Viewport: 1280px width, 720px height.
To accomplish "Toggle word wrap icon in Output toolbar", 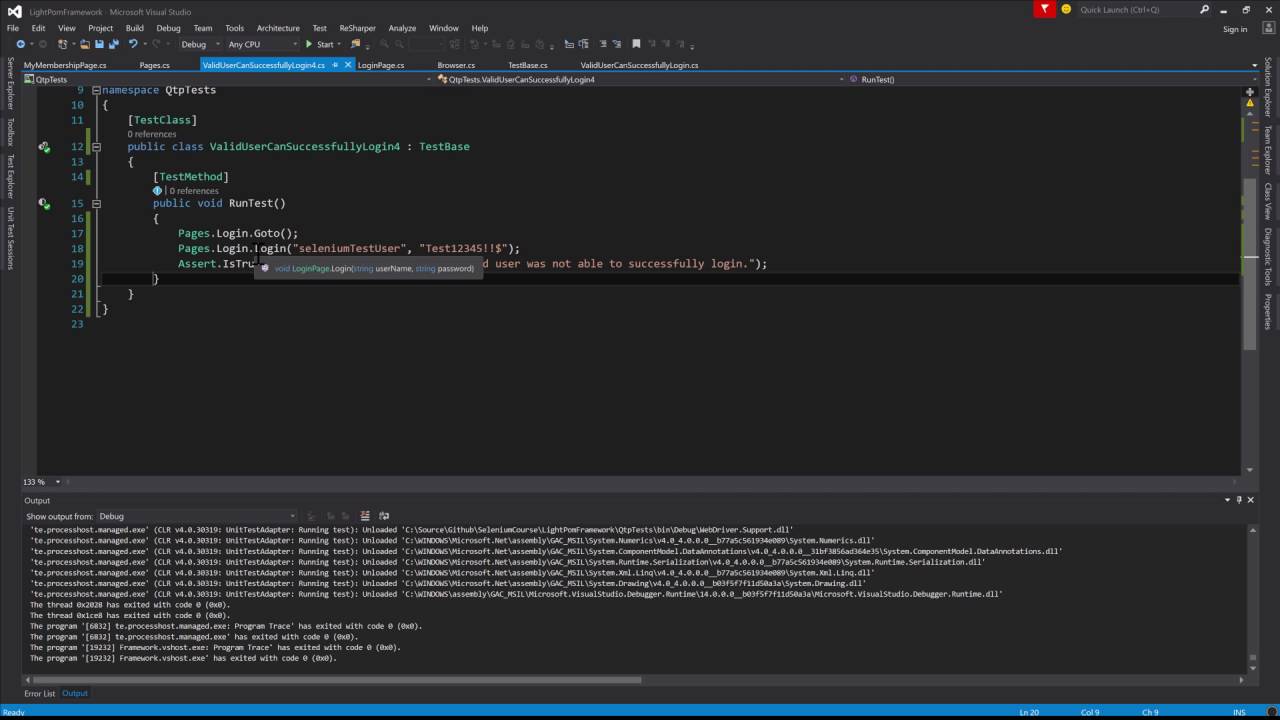I will (384, 516).
